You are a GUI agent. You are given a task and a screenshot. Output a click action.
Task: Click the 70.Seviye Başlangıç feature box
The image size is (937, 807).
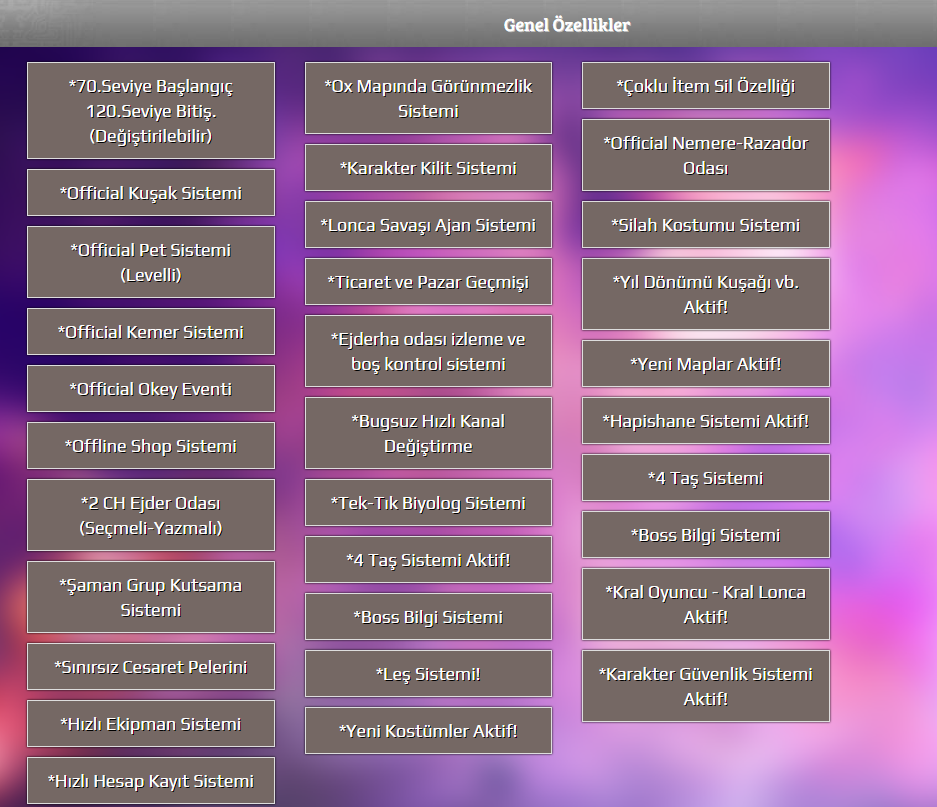pyautogui.click(x=151, y=111)
